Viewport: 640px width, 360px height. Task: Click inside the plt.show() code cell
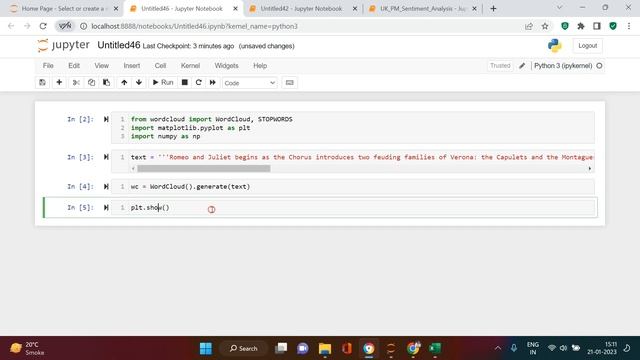click(x=353, y=208)
